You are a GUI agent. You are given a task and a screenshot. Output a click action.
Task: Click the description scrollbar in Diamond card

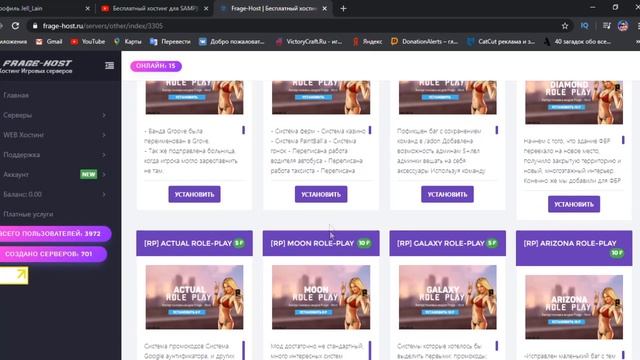623,140
